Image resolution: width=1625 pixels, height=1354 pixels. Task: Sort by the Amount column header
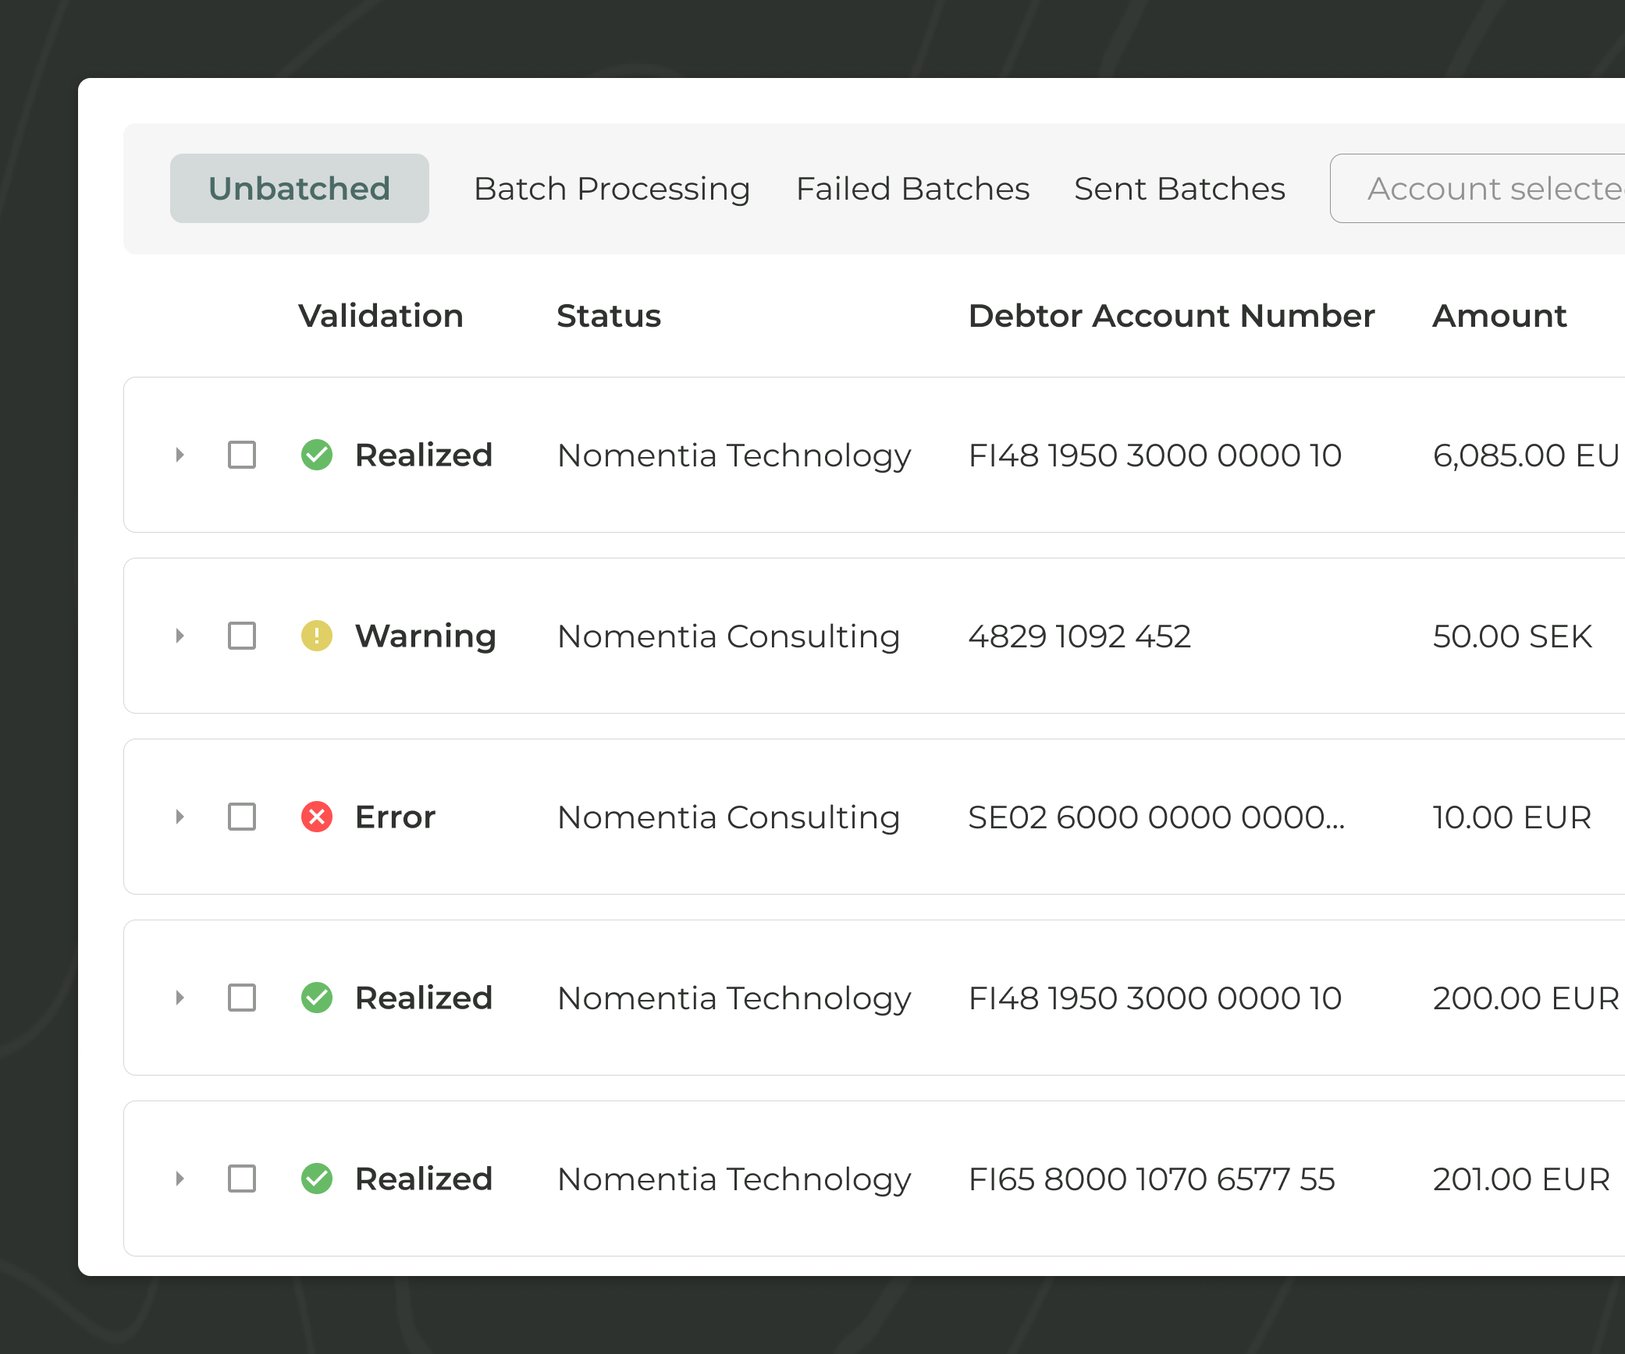(x=1499, y=316)
